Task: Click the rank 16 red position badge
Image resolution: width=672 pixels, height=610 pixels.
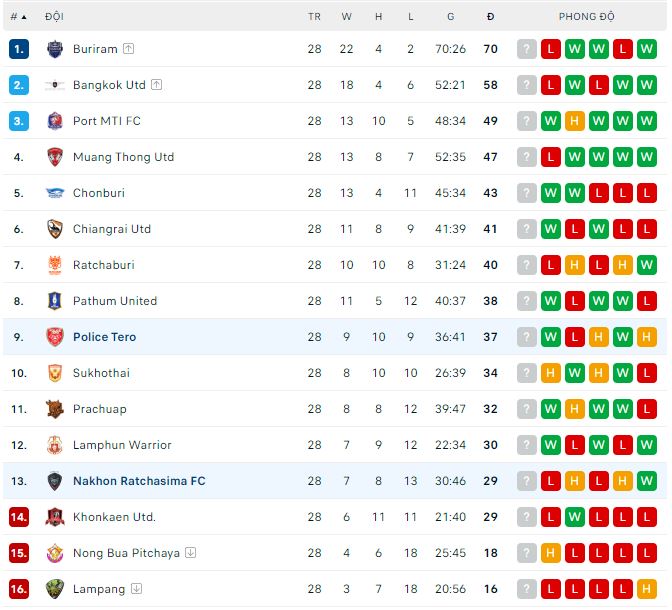Action: click(19, 589)
